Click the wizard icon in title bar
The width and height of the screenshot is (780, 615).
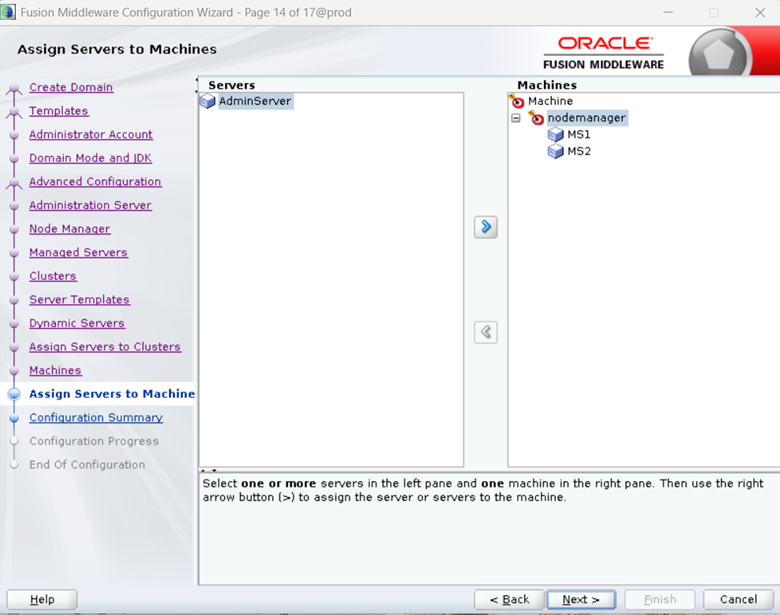8,12
